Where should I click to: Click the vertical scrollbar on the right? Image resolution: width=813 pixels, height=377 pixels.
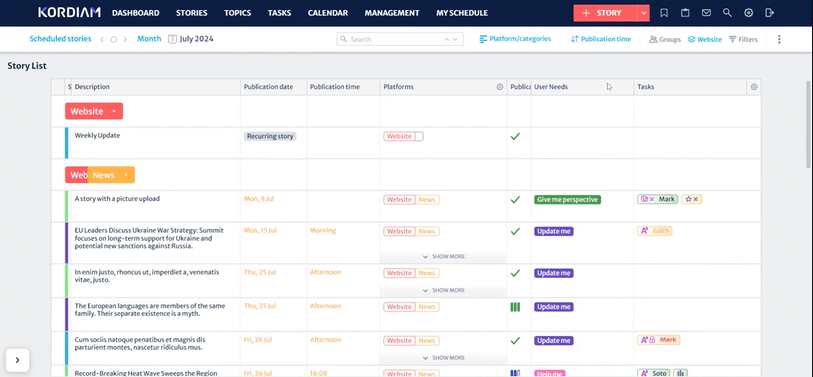point(809,124)
